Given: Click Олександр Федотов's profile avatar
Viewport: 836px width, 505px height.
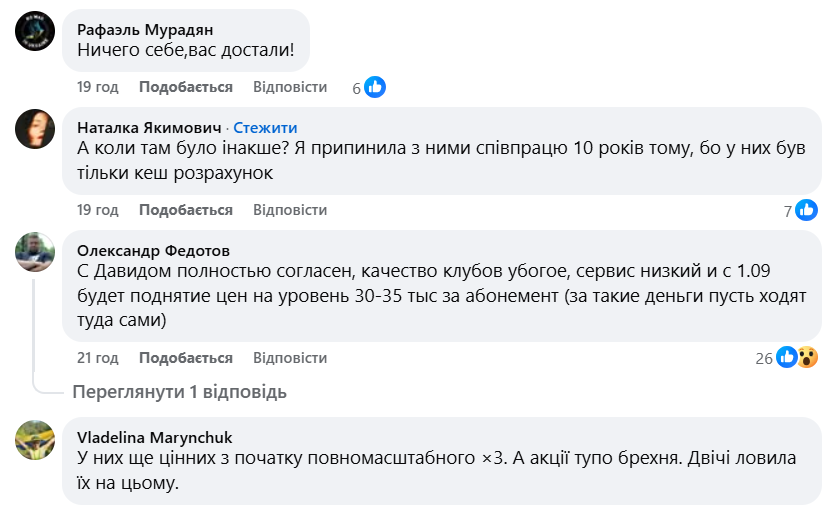Looking at the screenshot, I should click(x=35, y=251).
